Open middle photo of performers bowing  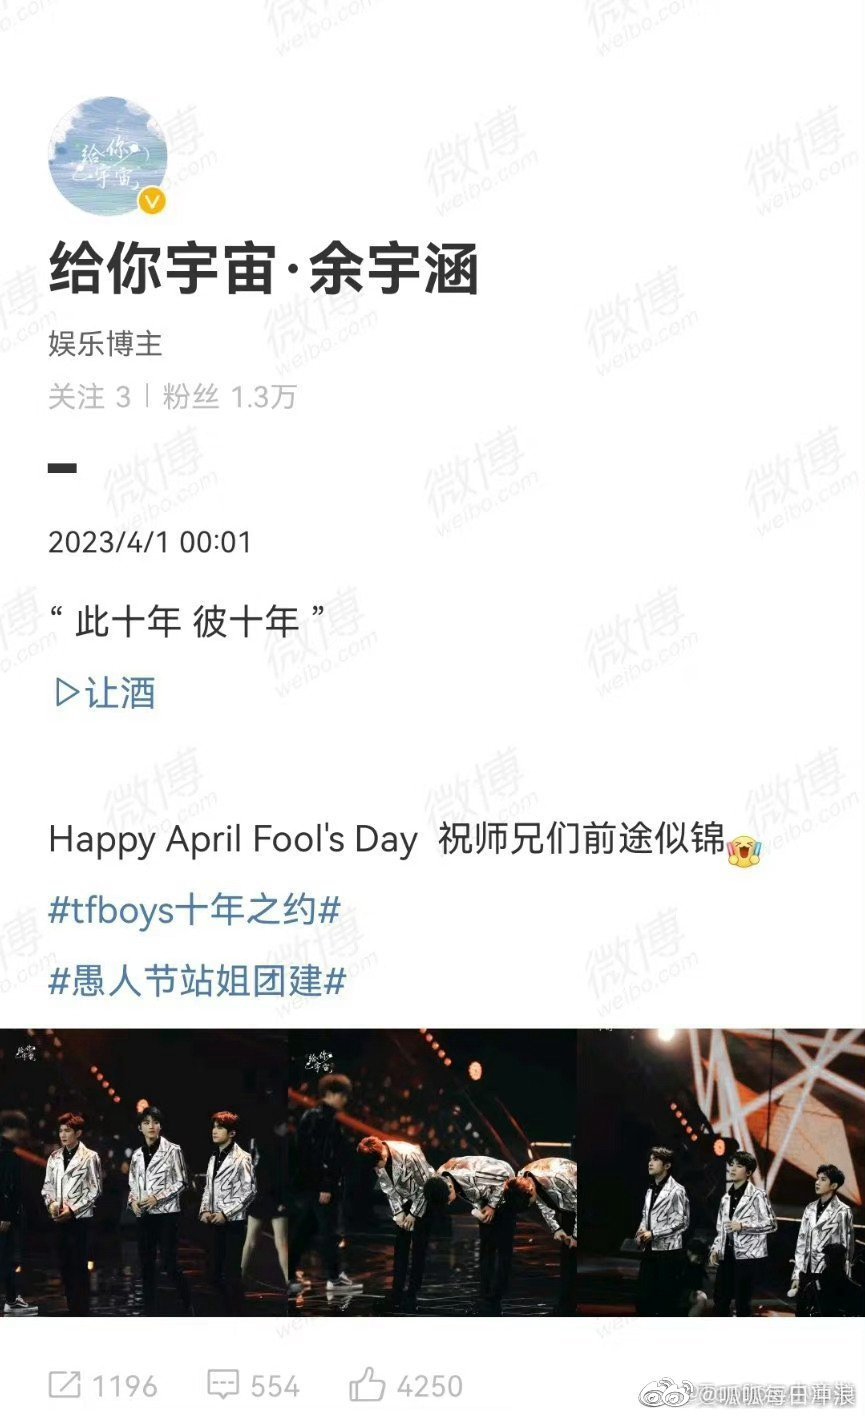pyautogui.click(x=432, y=1172)
